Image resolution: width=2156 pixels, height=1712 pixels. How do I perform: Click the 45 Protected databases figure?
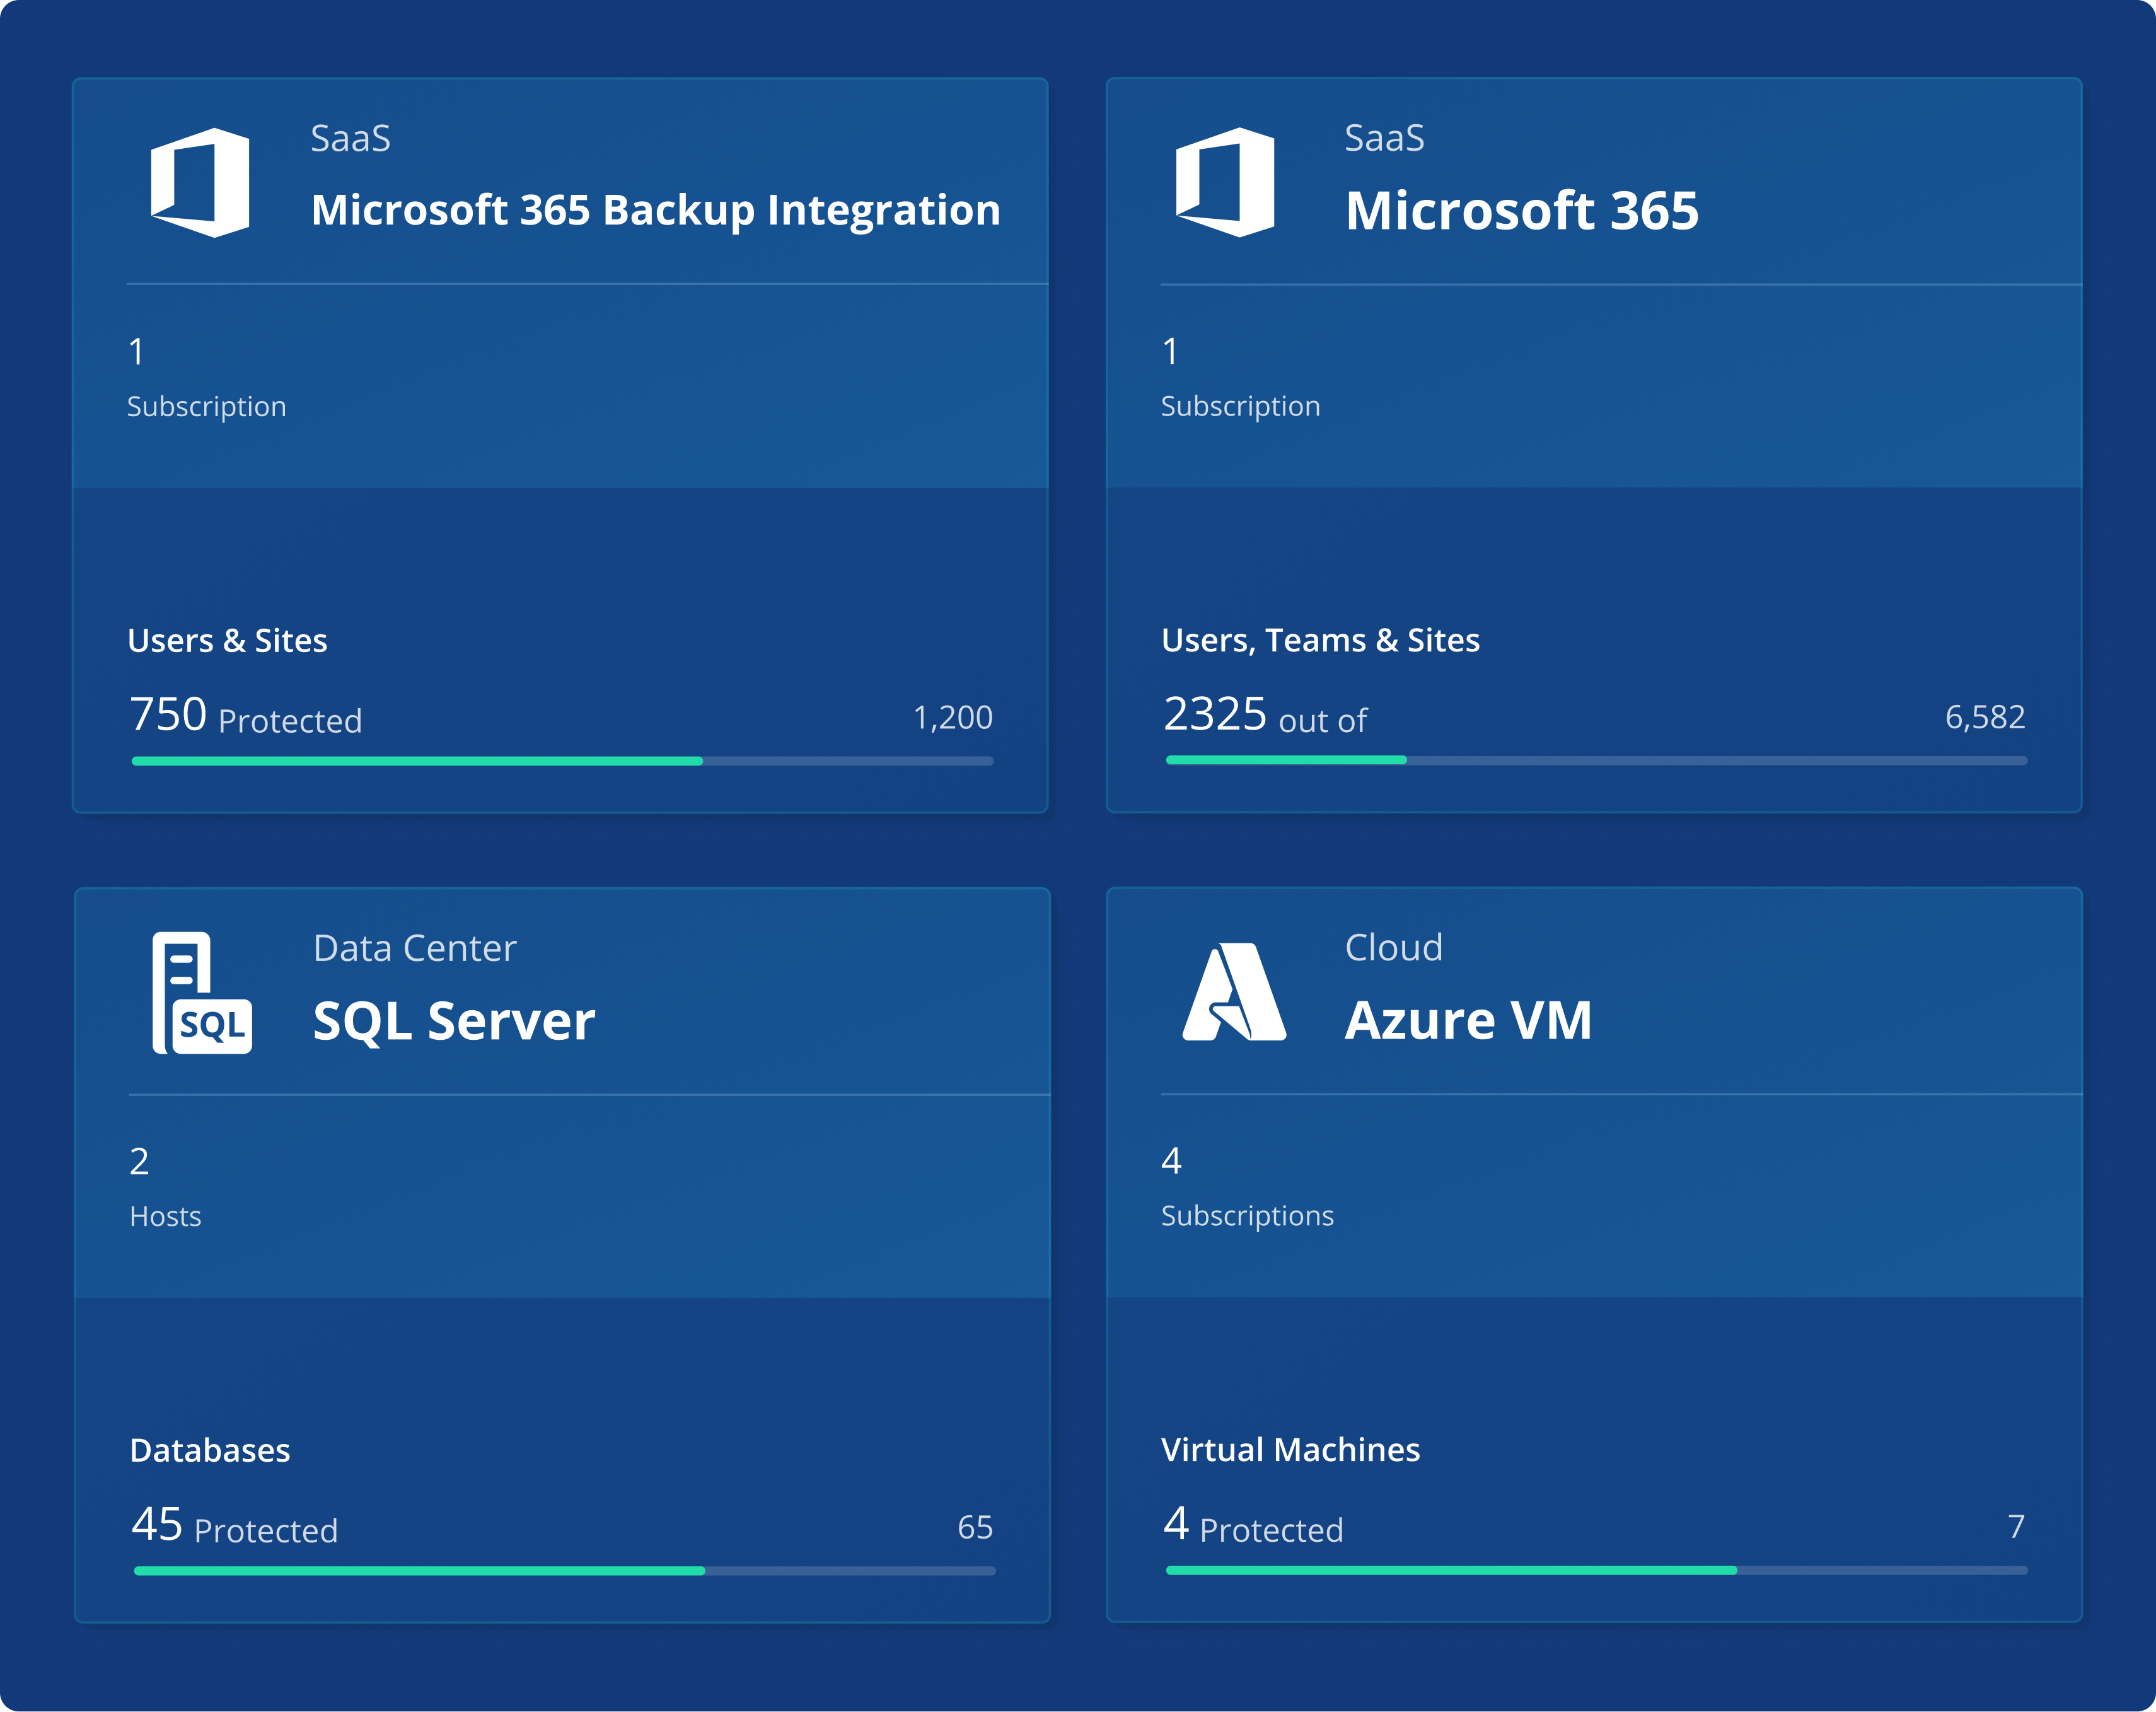coord(234,1526)
